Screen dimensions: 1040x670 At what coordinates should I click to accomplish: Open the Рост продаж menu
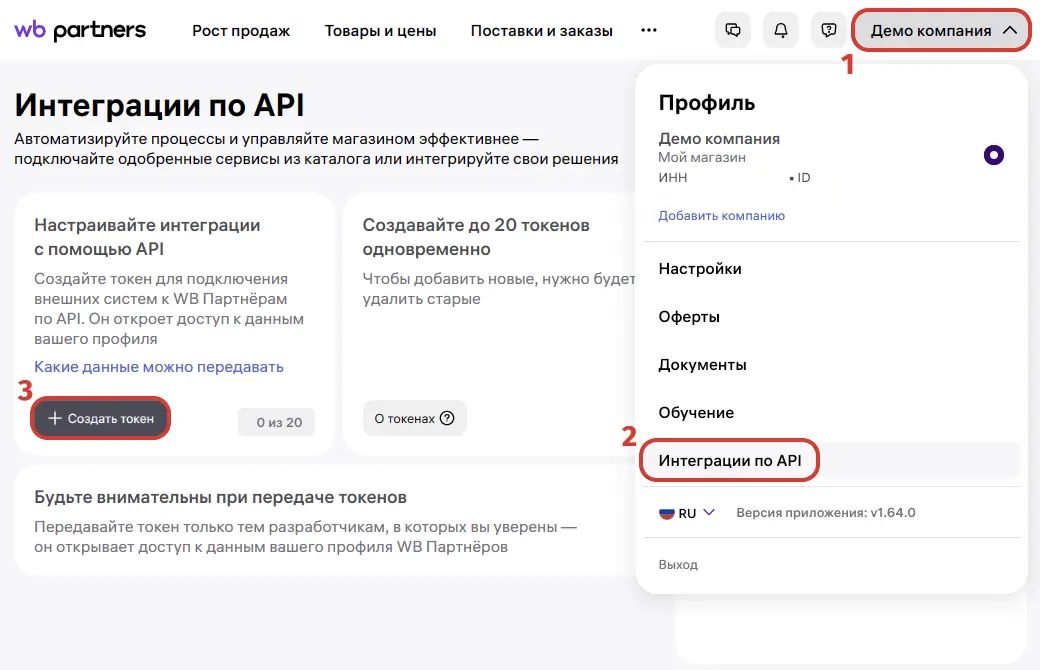241,31
